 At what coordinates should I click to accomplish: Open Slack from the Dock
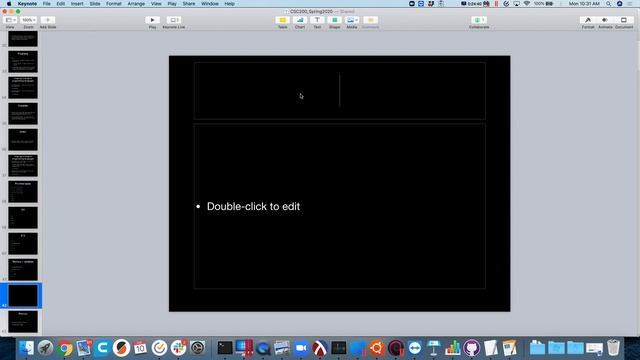point(178,348)
